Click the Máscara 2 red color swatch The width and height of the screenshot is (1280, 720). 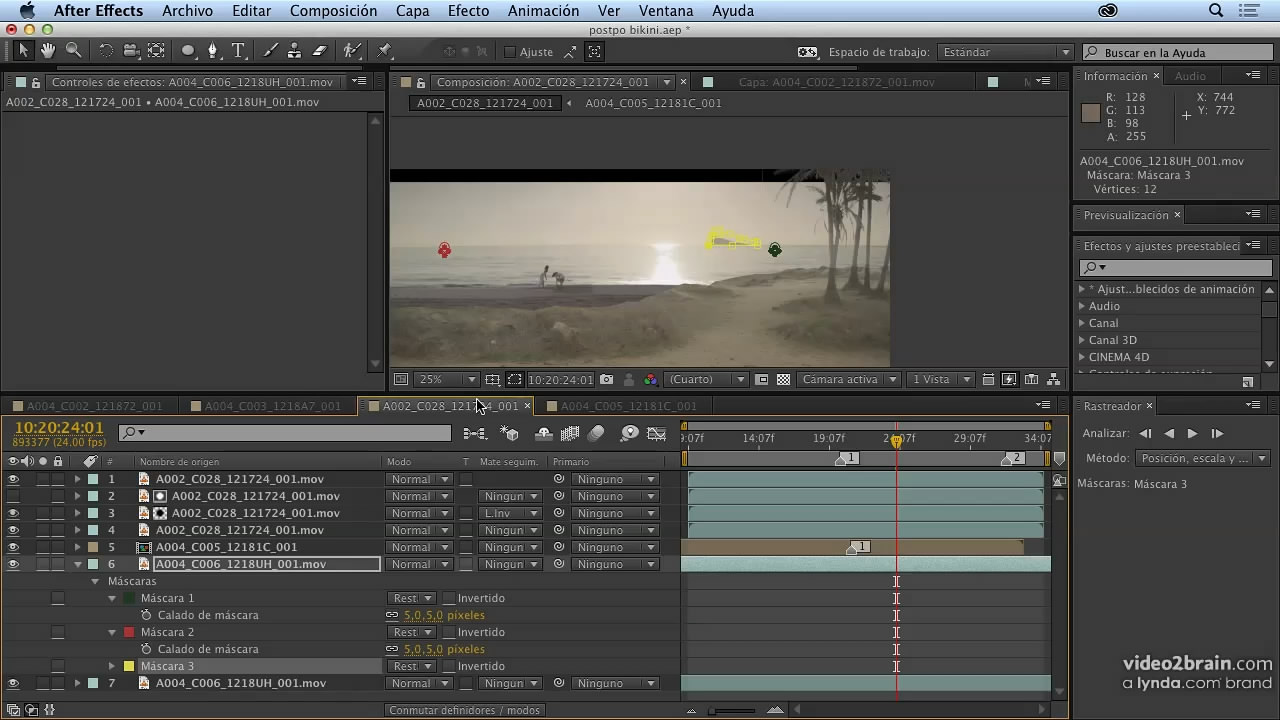click(128, 632)
